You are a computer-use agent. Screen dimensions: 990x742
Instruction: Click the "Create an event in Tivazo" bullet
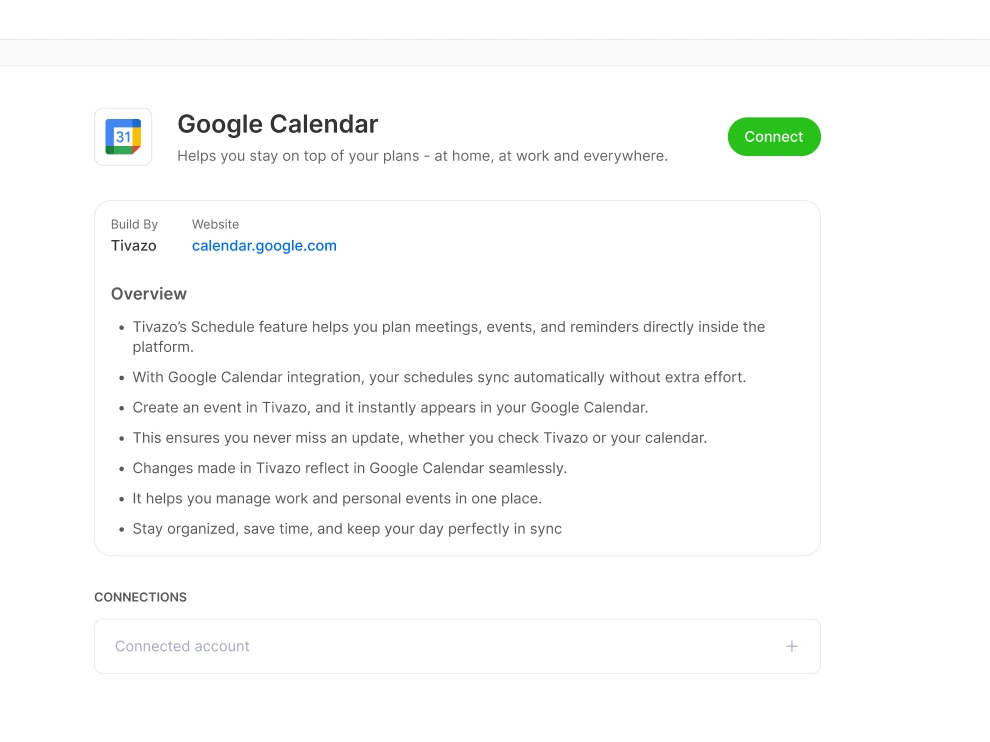point(390,408)
